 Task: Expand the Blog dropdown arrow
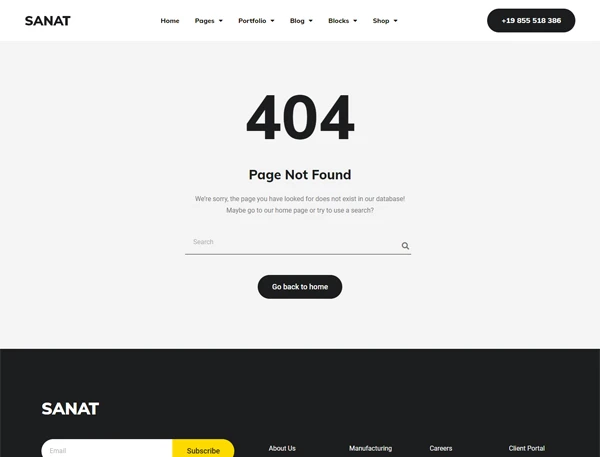pos(311,21)
